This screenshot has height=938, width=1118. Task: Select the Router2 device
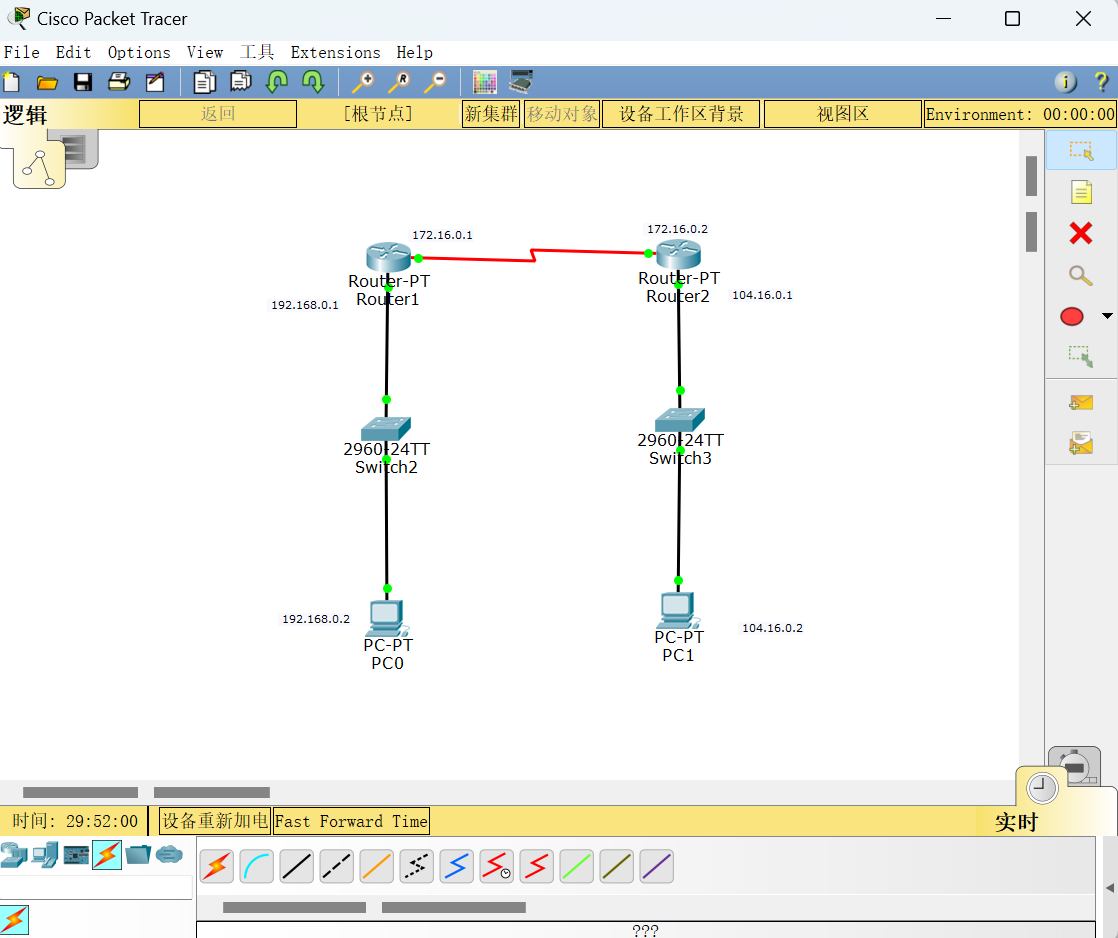(679, 254)
